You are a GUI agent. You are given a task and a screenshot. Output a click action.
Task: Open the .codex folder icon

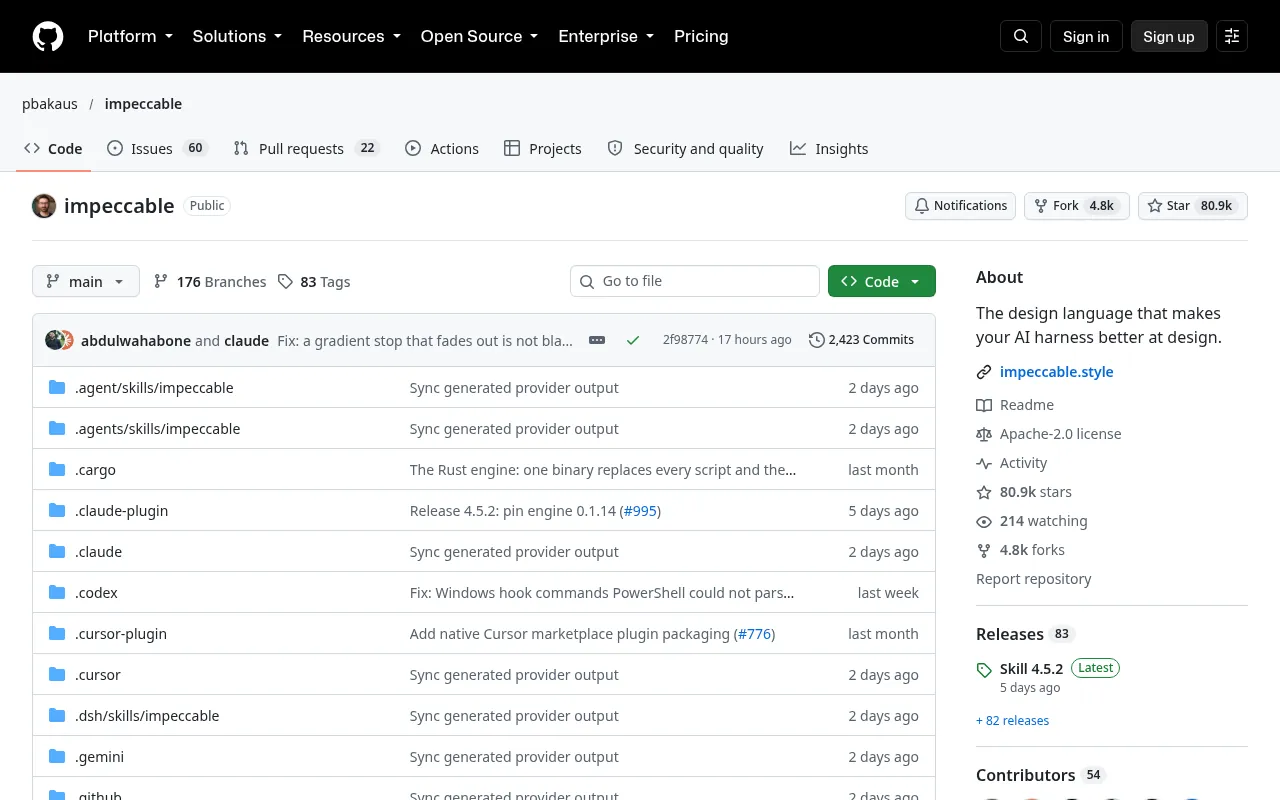pos(57,593)
